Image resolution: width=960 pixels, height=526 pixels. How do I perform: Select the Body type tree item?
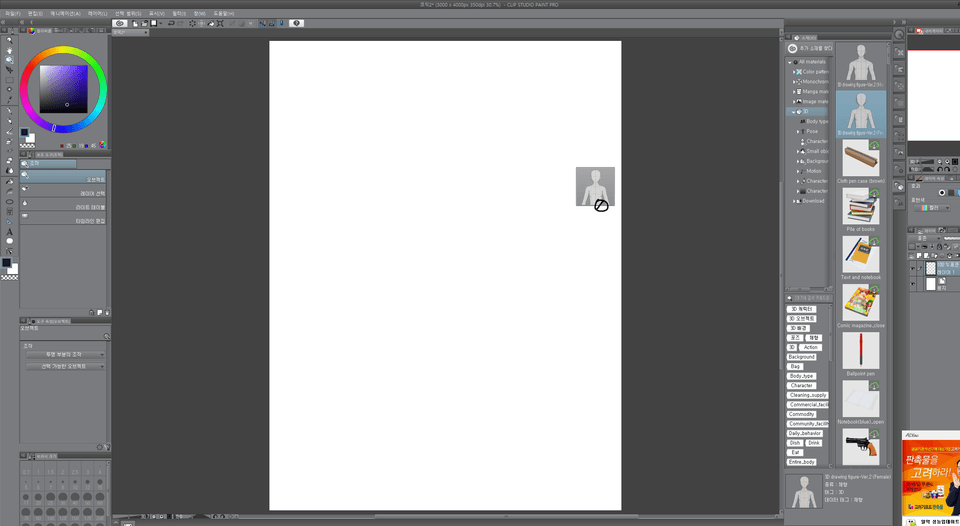point(816,121)
